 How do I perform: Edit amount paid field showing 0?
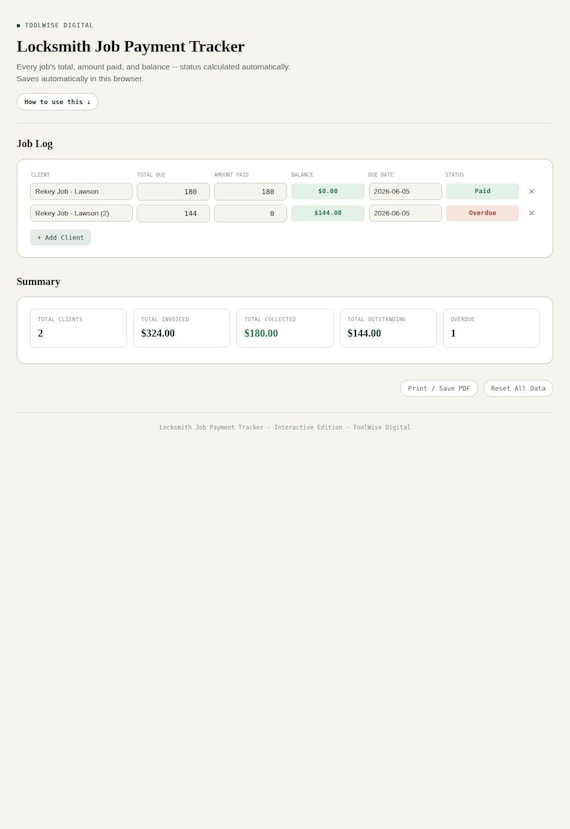(250, 213)
